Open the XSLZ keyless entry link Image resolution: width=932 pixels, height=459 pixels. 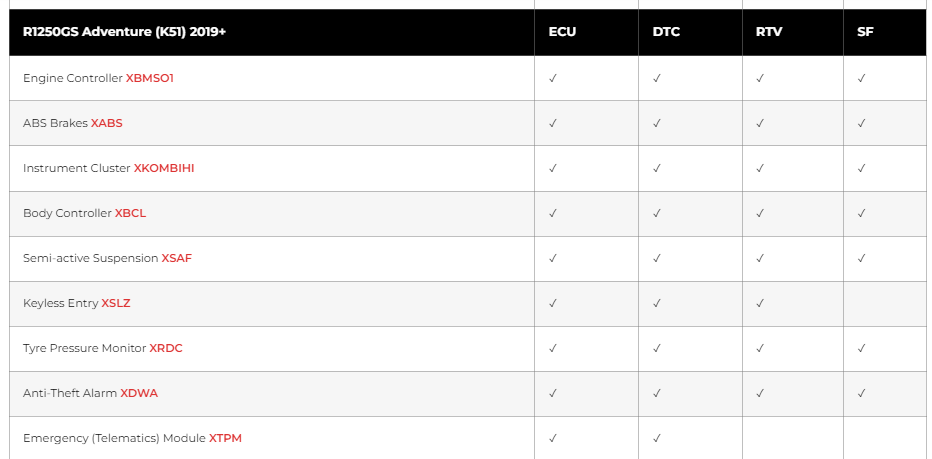click(116, 303)
